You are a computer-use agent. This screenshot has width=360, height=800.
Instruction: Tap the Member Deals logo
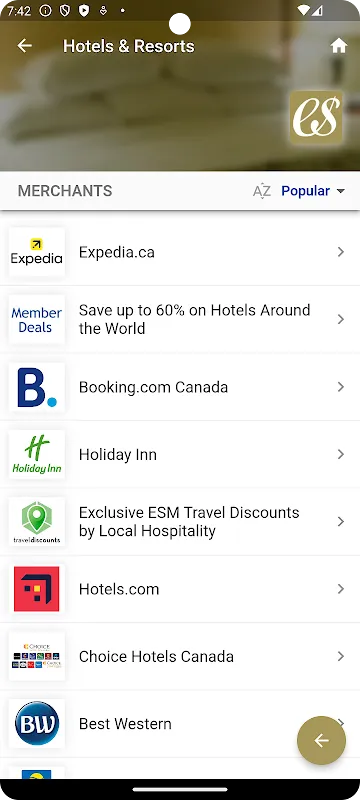37,319
